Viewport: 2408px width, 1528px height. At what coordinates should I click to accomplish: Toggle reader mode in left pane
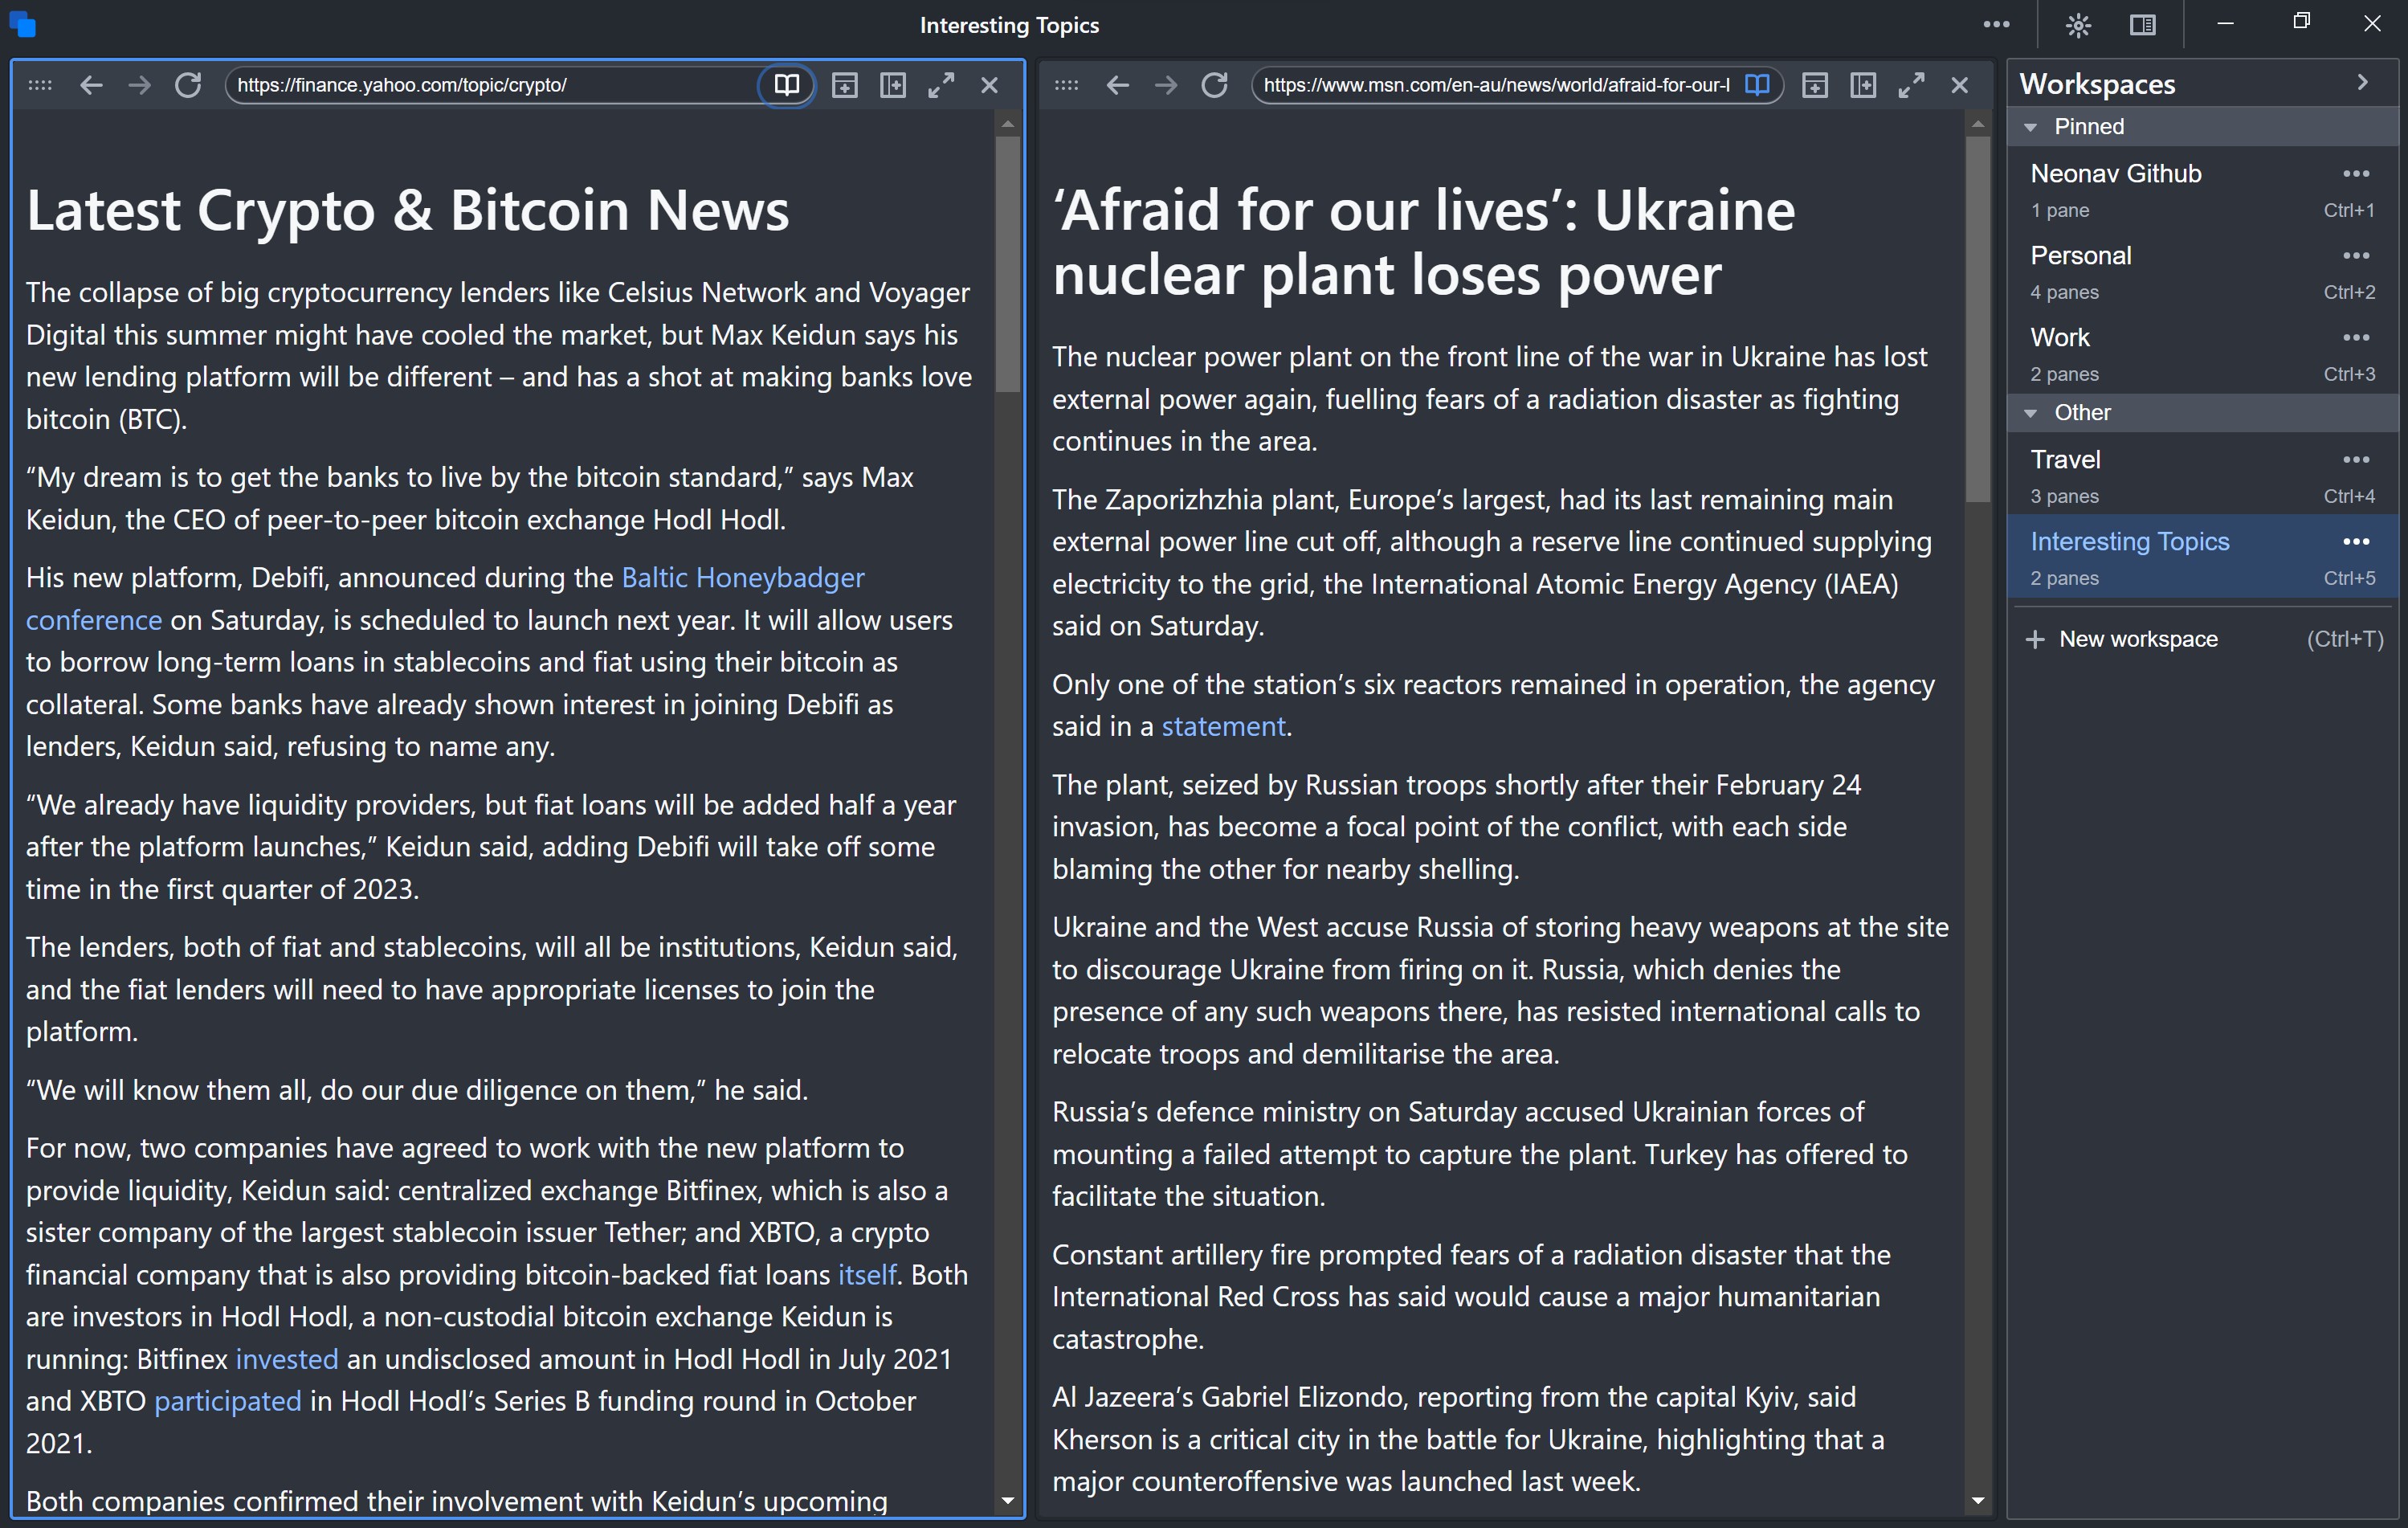point(786,85)
